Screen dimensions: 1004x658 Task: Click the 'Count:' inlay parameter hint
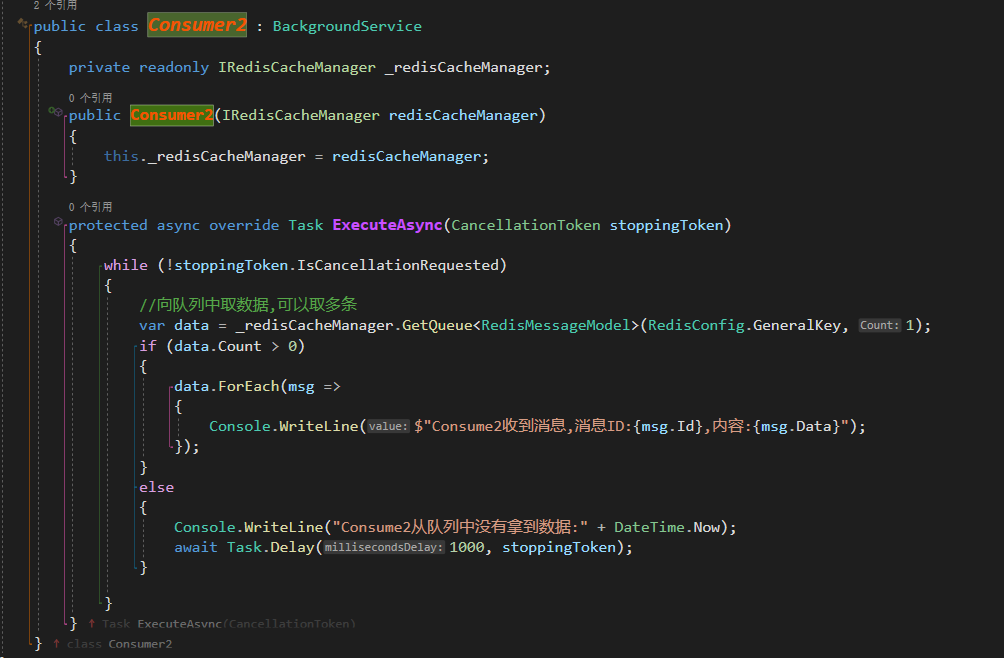[879, 325]
